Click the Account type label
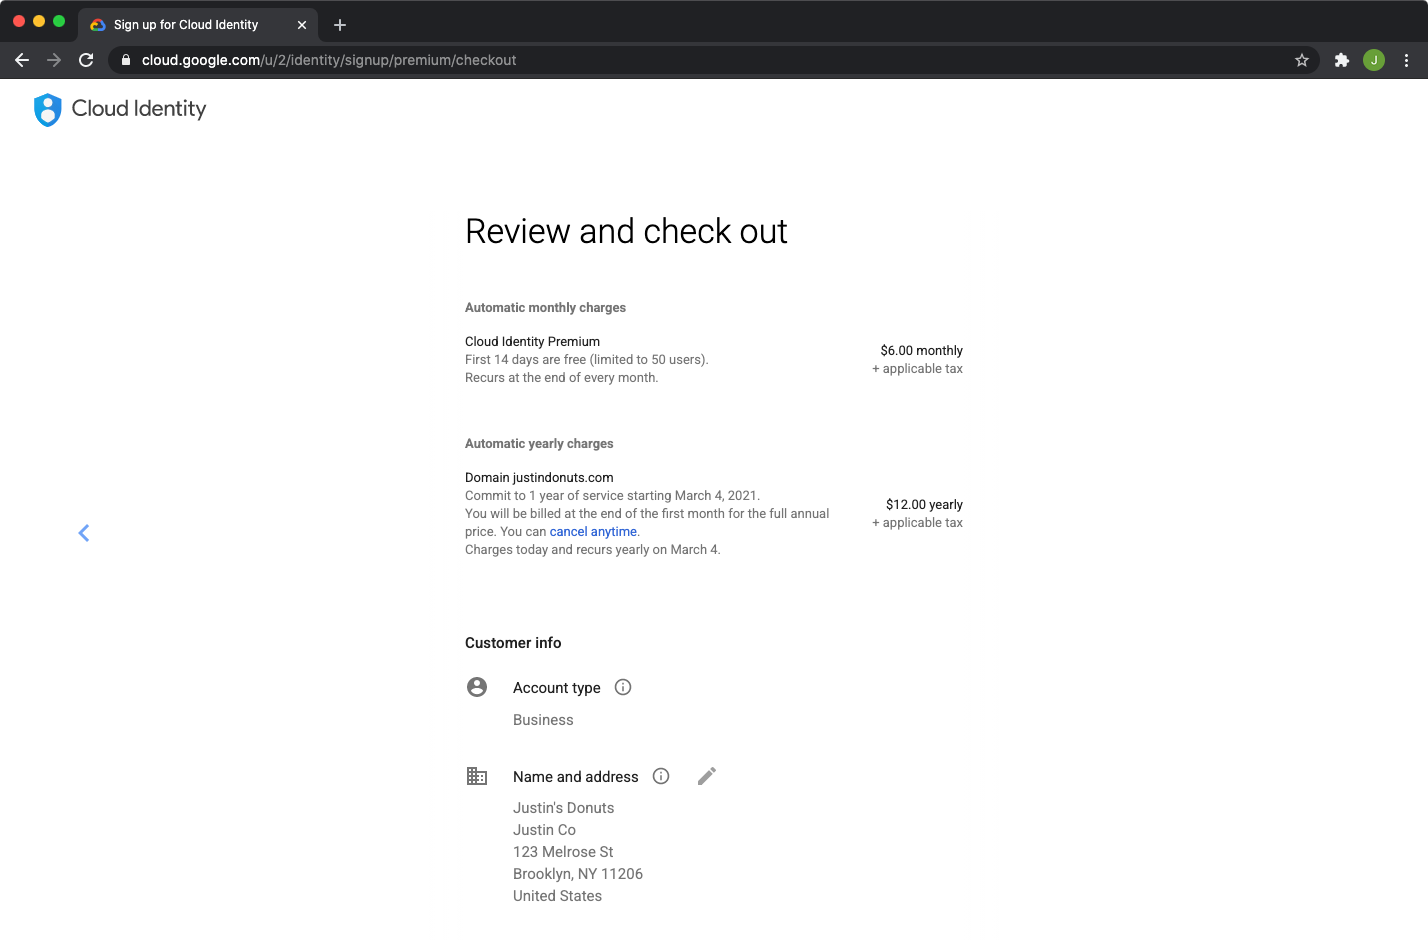The image size is (1428, 940). tap(556, 688)
